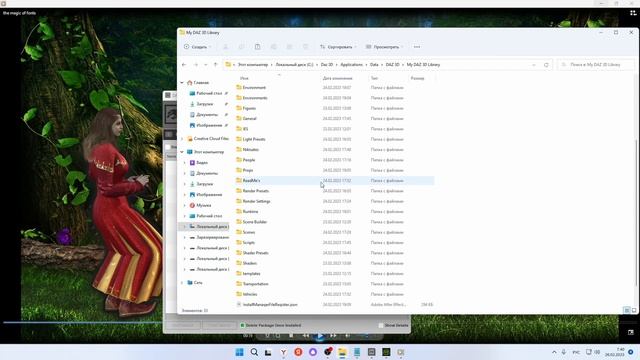Select Видео in the navigation pane
The width and height of the screenshot is (640, 360).
click(202, 162)
